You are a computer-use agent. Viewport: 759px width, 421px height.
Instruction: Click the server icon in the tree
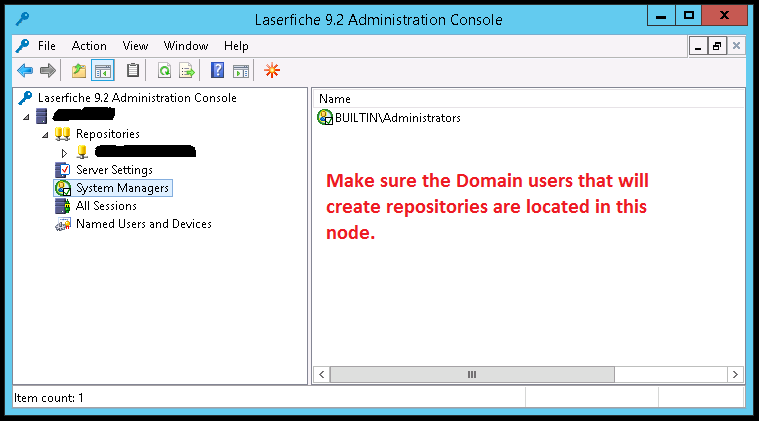click(42, 116)
